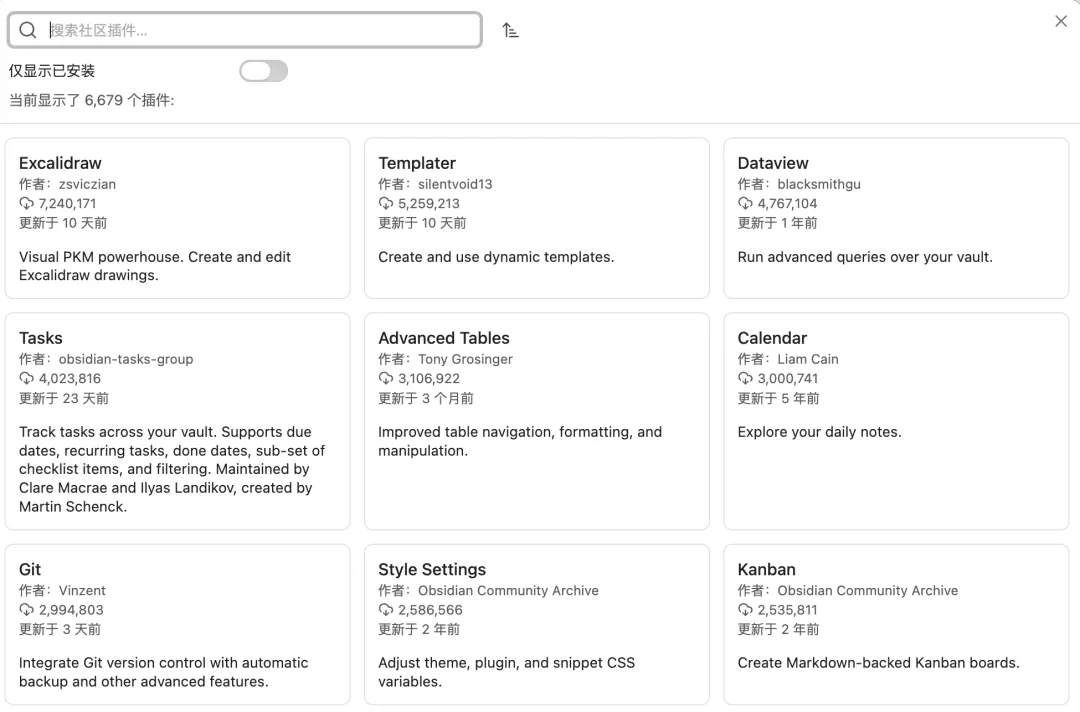This screenshot has width=1080, height=712.
Task: Click download icon beside 3,106,922
Action: pyautogui.click(x=386, y=378)
